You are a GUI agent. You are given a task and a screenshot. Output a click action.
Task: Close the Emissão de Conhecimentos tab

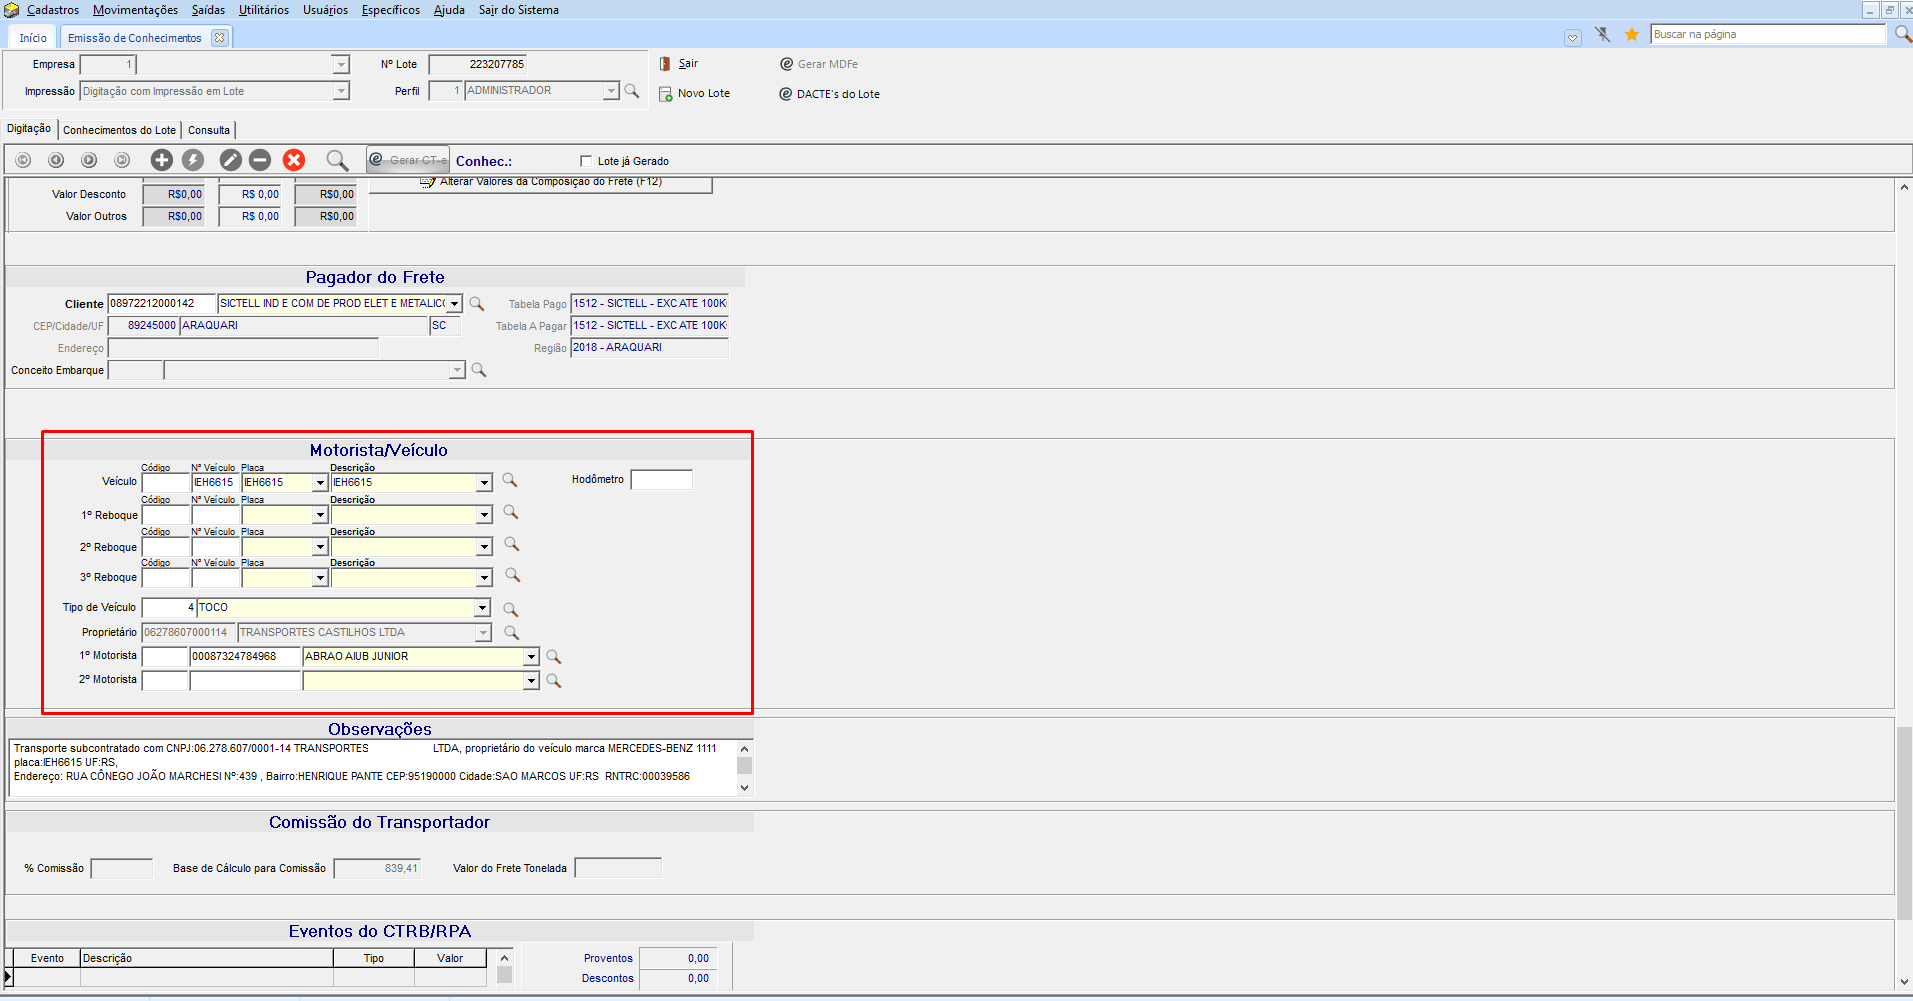[x=219, y=38]
